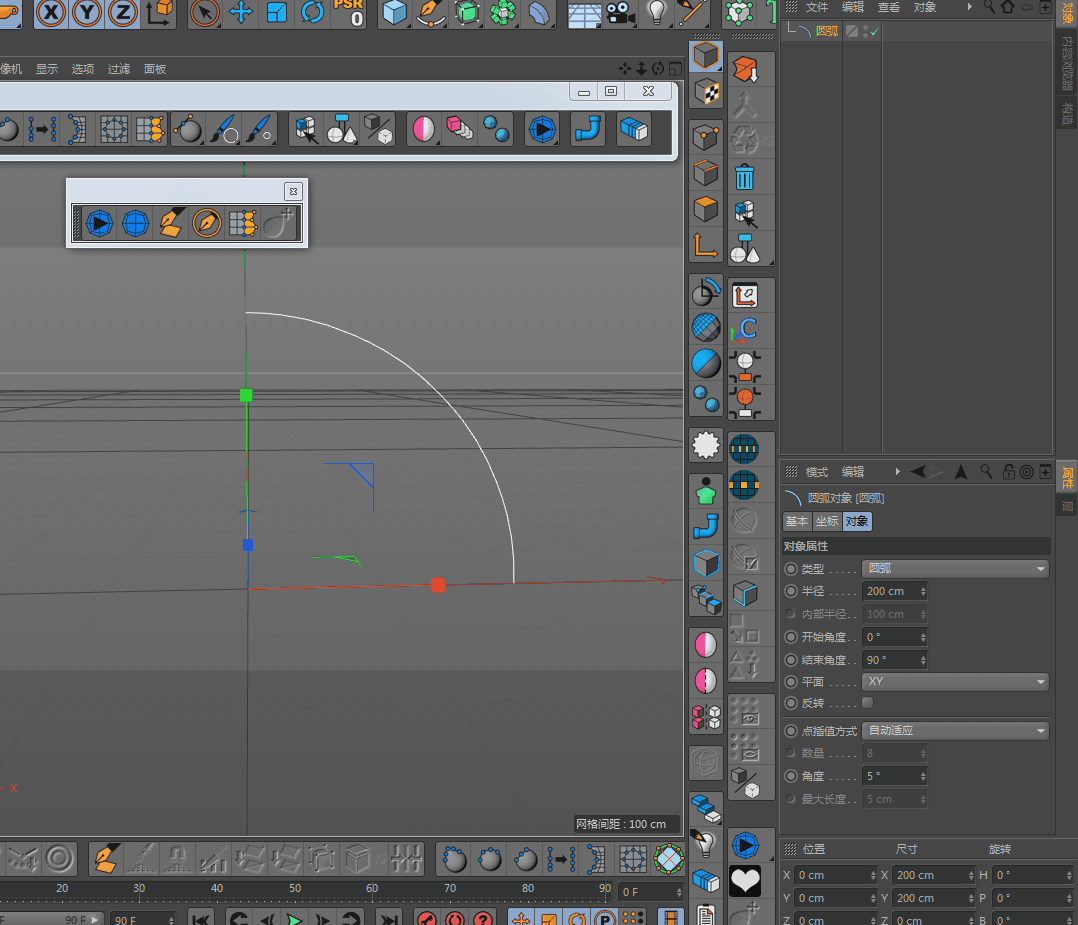Click the 半径 animation radio dot
Image resolution: width=1078 pixels, height=925 pixels.
click(x=791, y=591)
